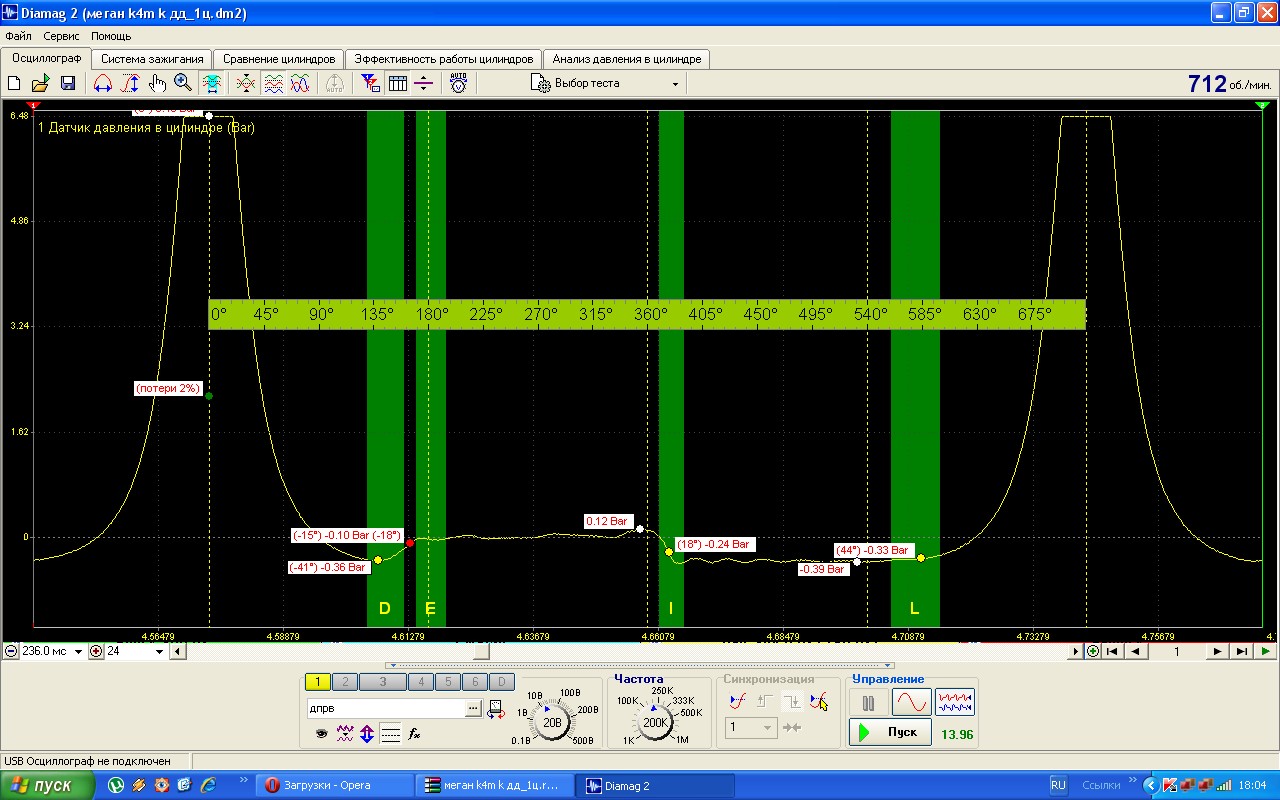Select the Осциллограф tab
Image resolution: width=1280 pixels, height=800 pixels.
pos(46,58)
